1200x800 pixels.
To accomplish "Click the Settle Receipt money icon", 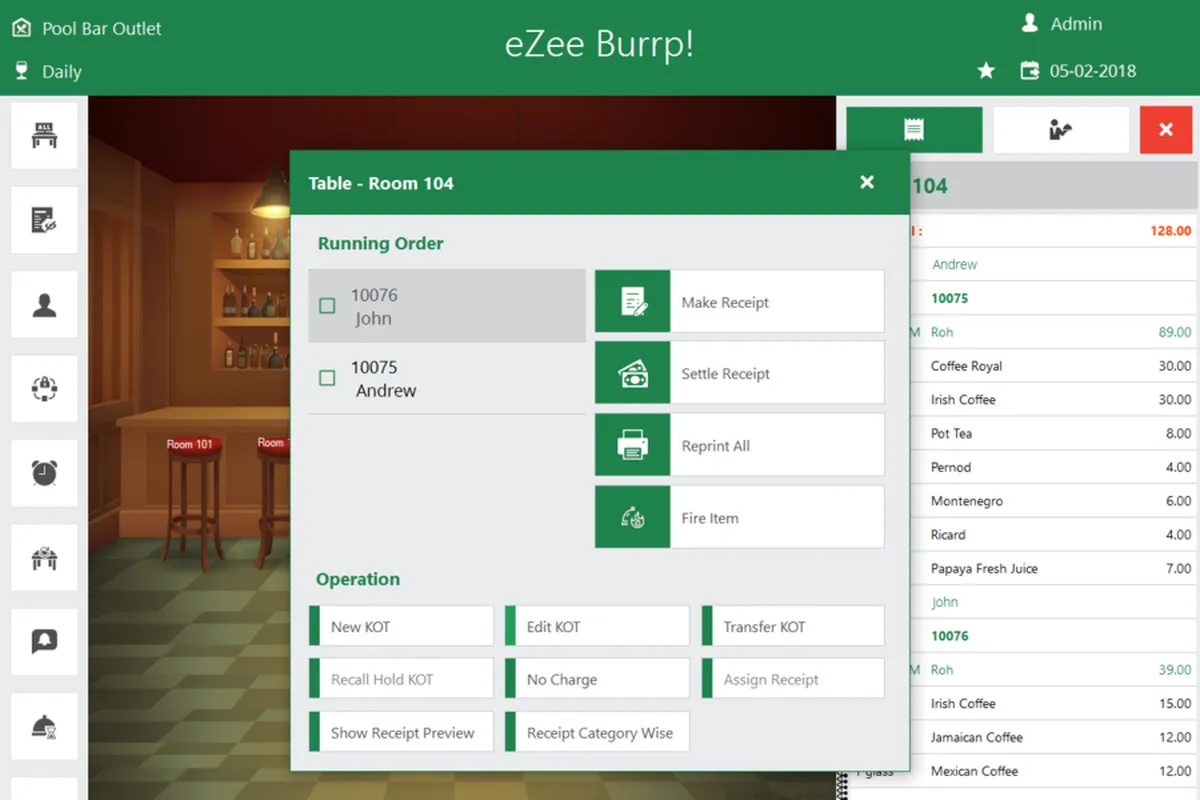I will click(x=632, y=373).
